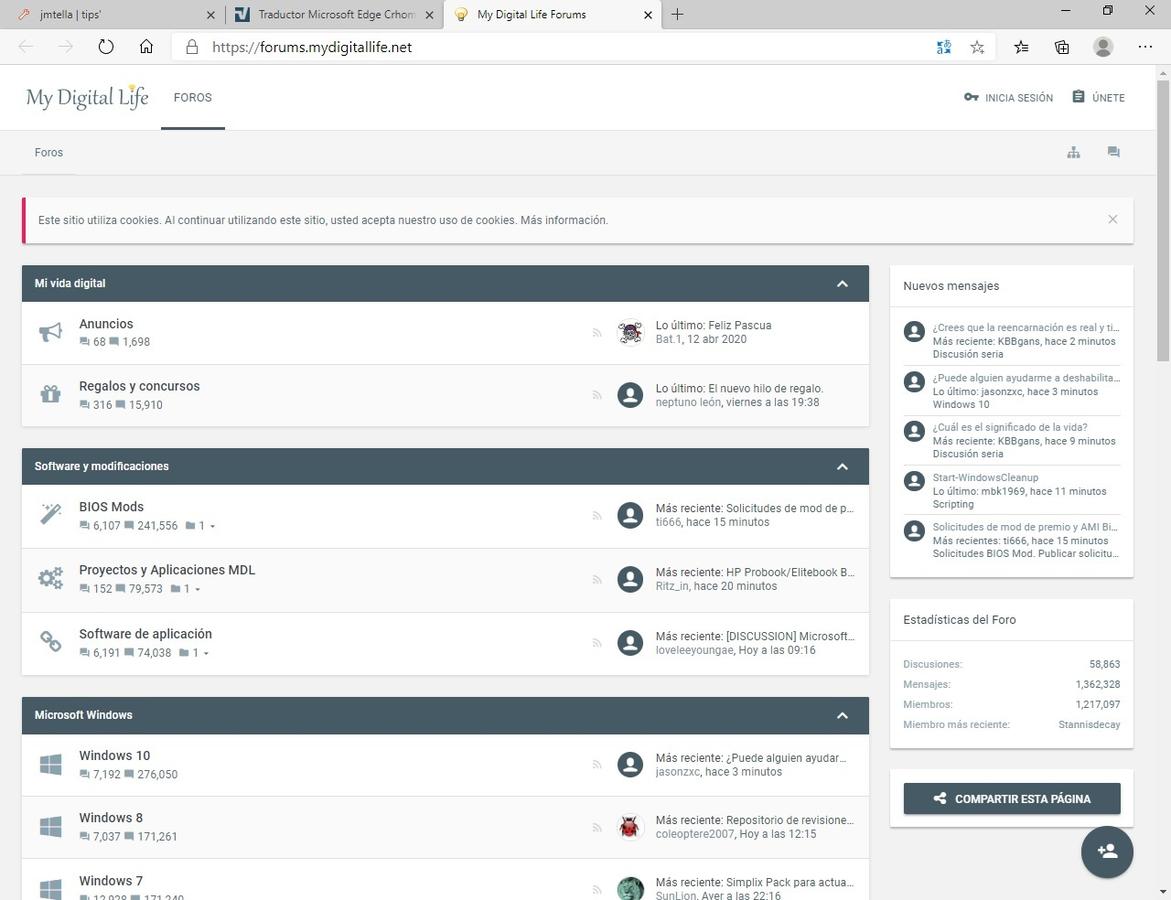1171x900 pixels.
Task: Click the RSS feed icon for Anuncios
Action: [597, 332]
